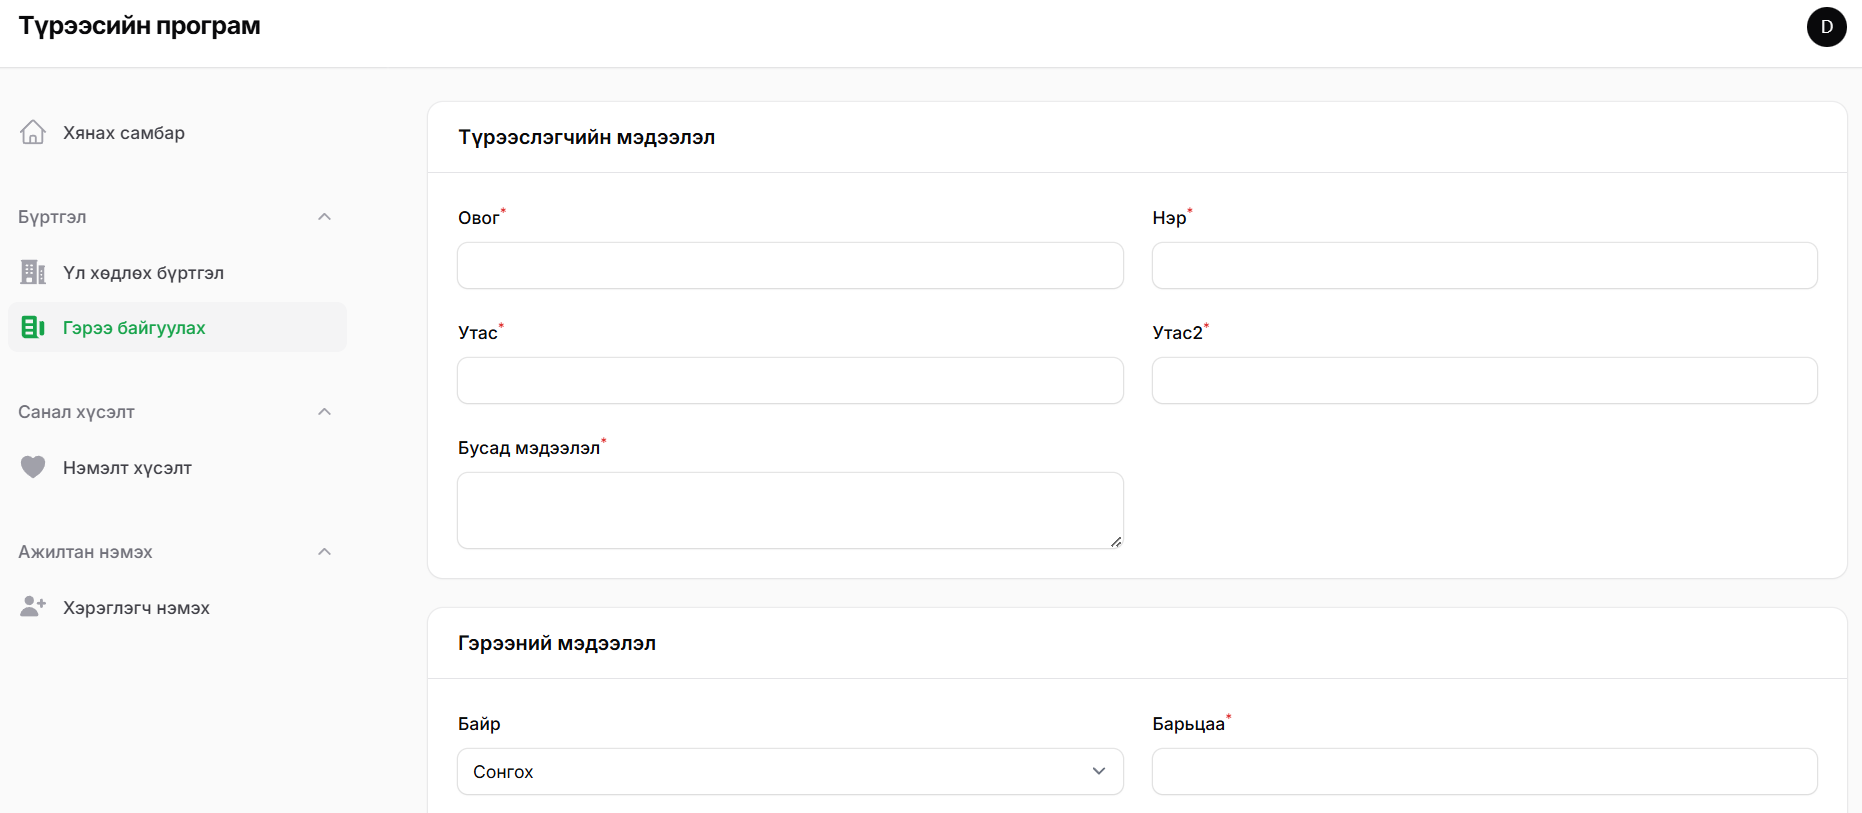Click the building icon for Үл хөдлөх бүртгэл
Screen dimensions: 1862x813
click(33, 272)
